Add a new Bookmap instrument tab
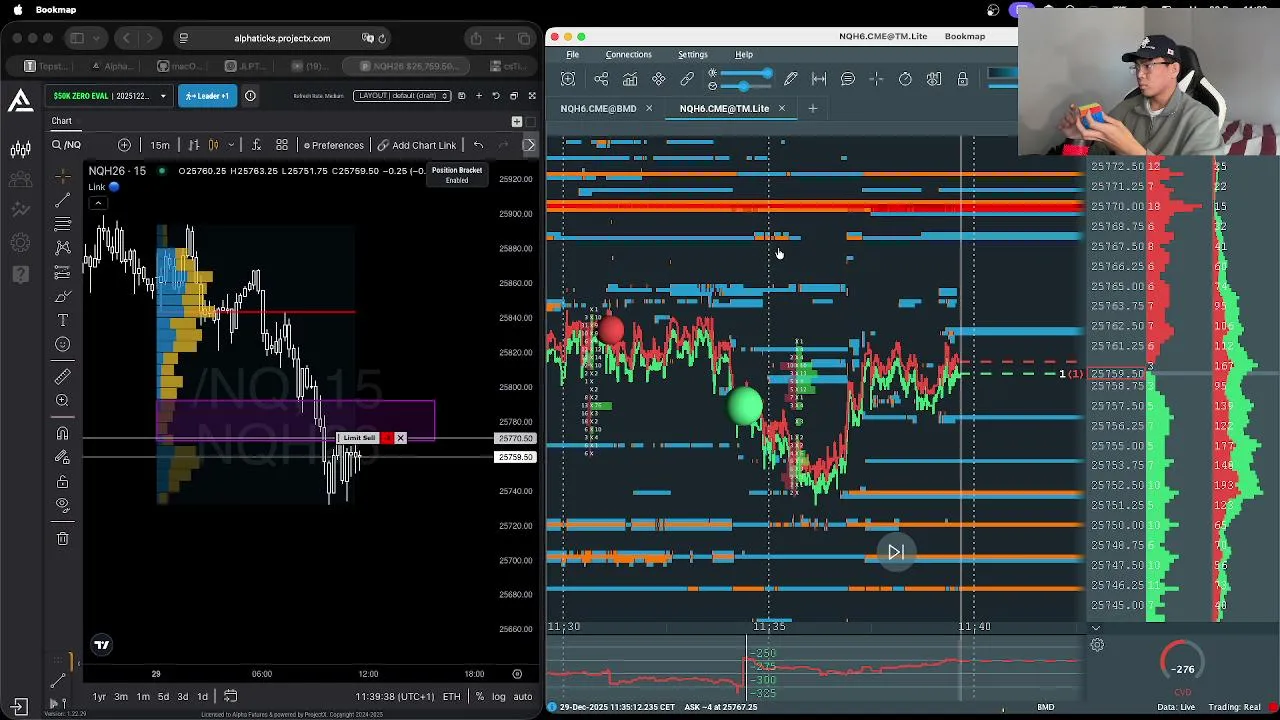This screenshot has height=720, width=1280. pos(813,108)
